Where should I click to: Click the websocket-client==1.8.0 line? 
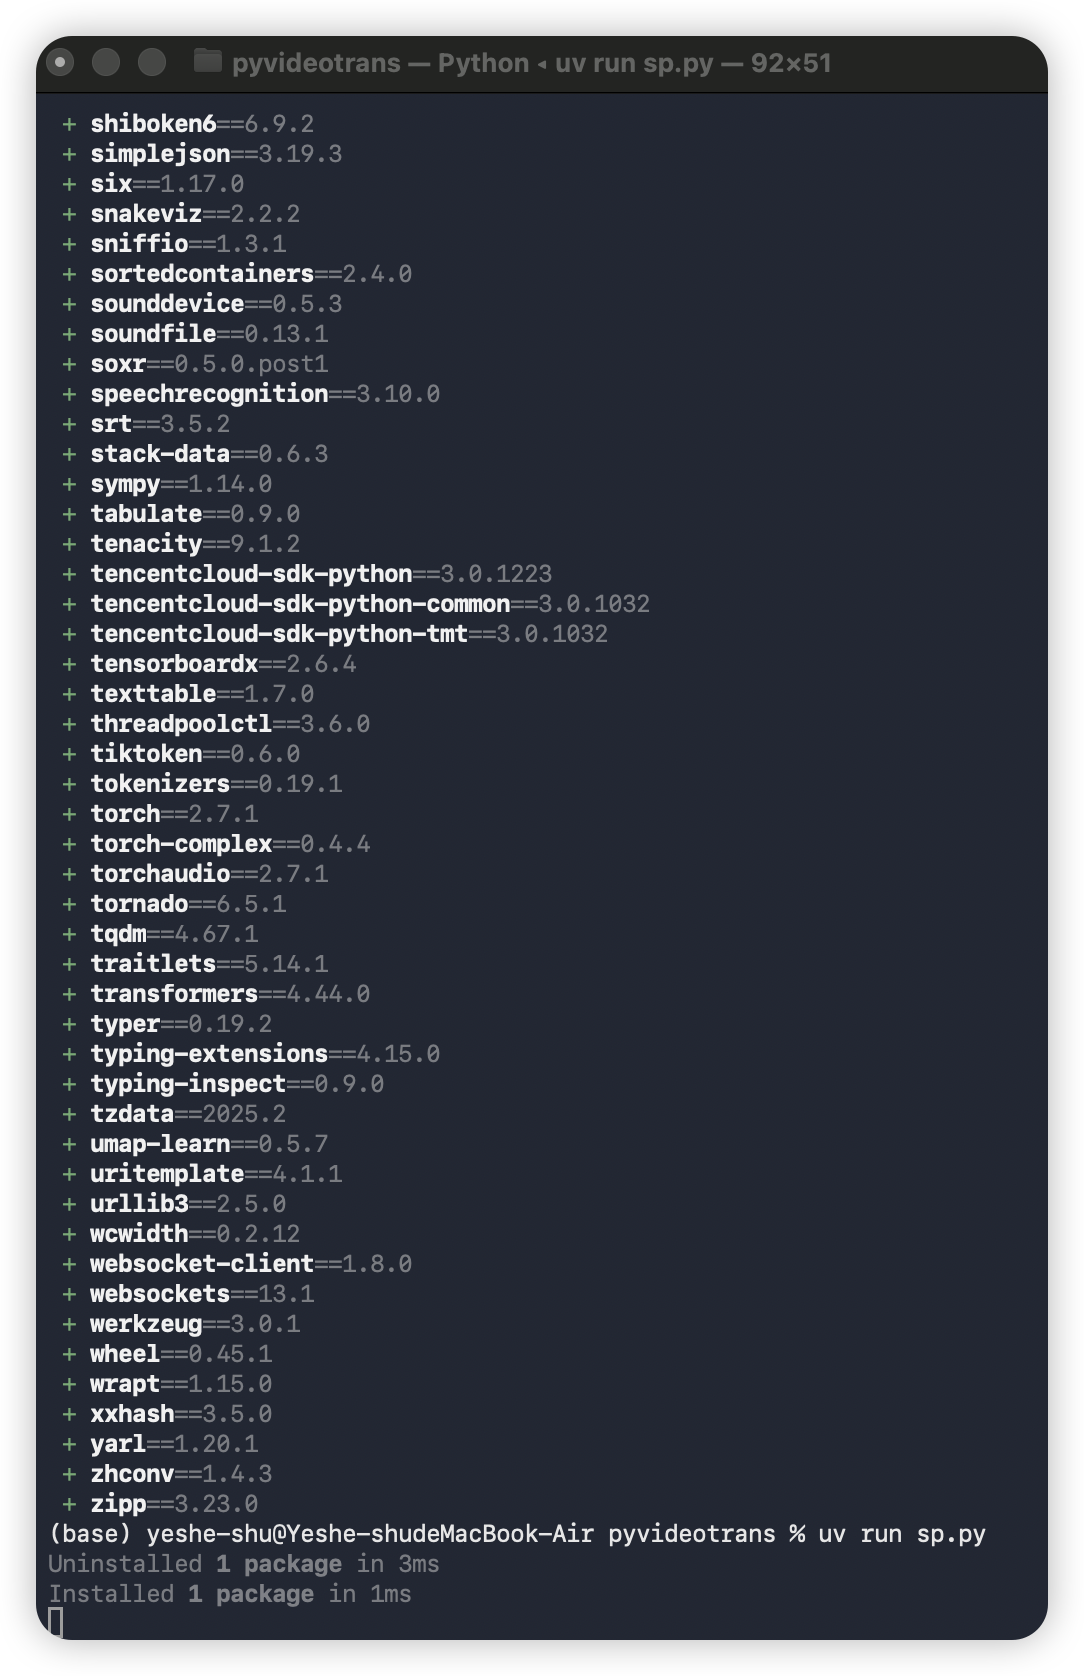pyautogui.click(x=251, y=1264)
